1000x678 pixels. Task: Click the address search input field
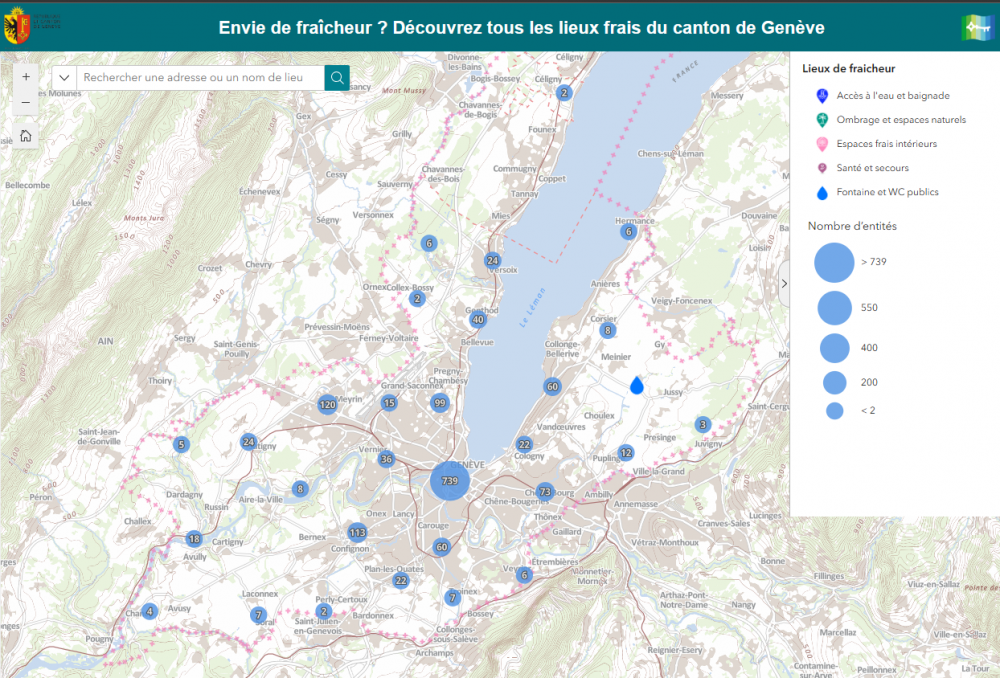click(x=200, y=78)
